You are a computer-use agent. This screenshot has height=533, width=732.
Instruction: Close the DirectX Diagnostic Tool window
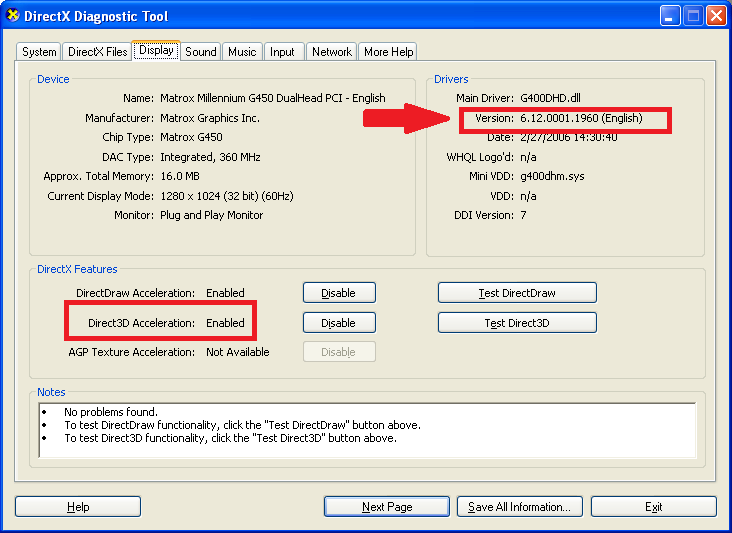click(716, 16)
